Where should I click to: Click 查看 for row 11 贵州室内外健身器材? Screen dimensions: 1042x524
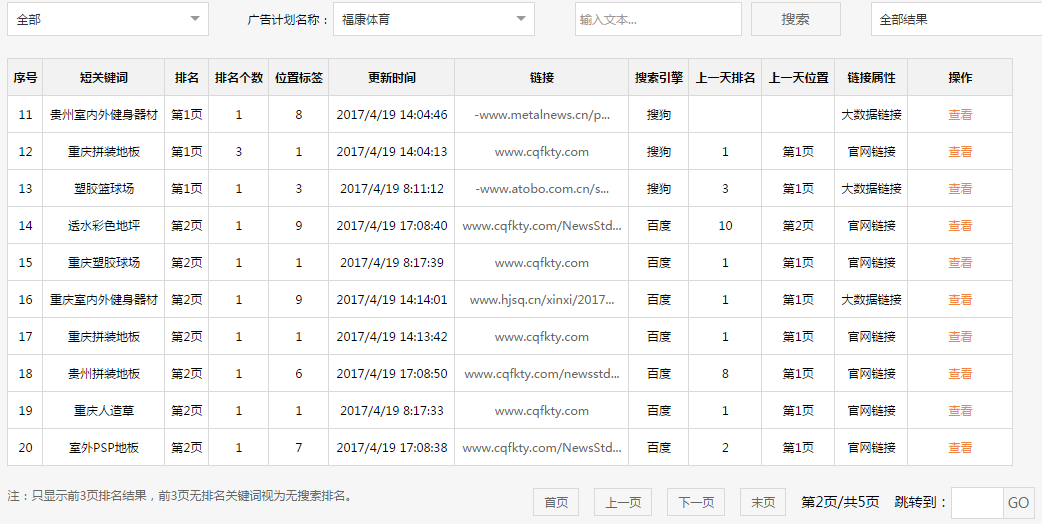pyautogui.click(x=960, y=114)
